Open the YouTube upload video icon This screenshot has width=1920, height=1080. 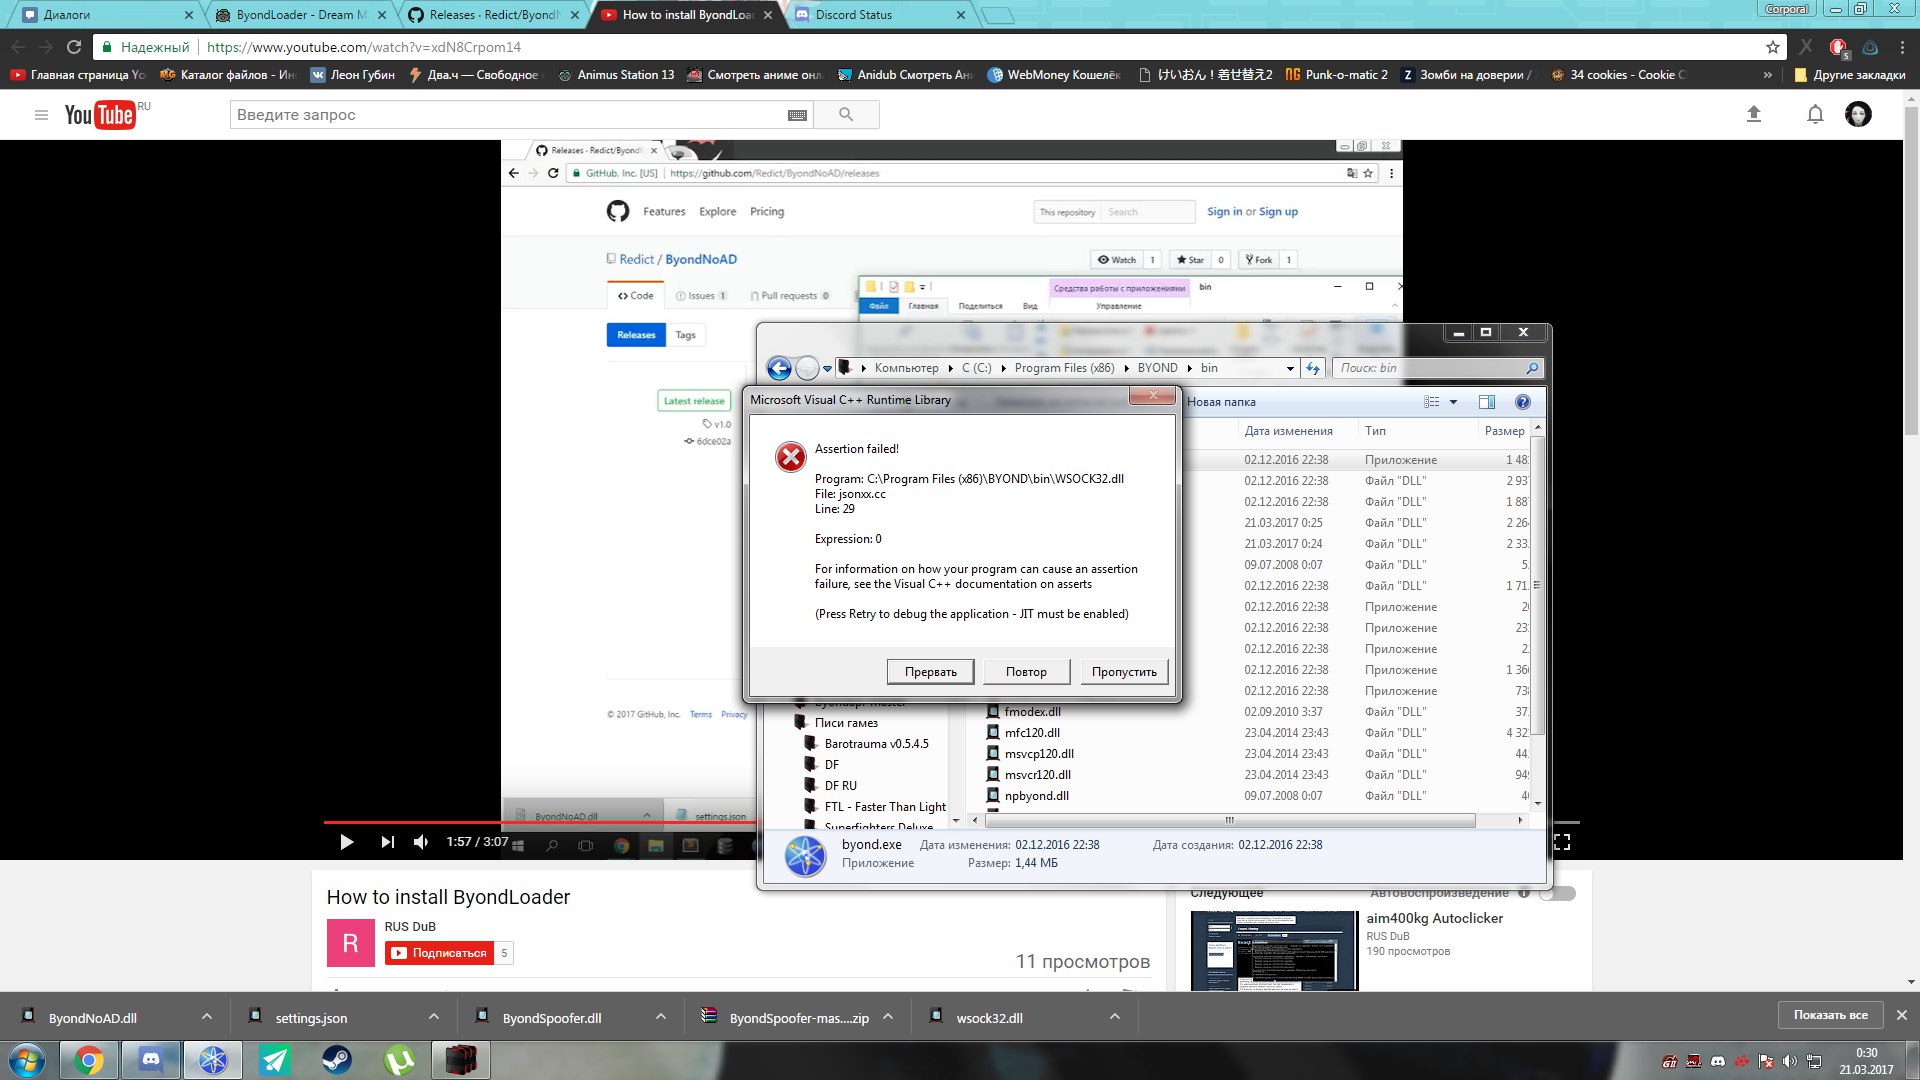(x=1753, y=115)
